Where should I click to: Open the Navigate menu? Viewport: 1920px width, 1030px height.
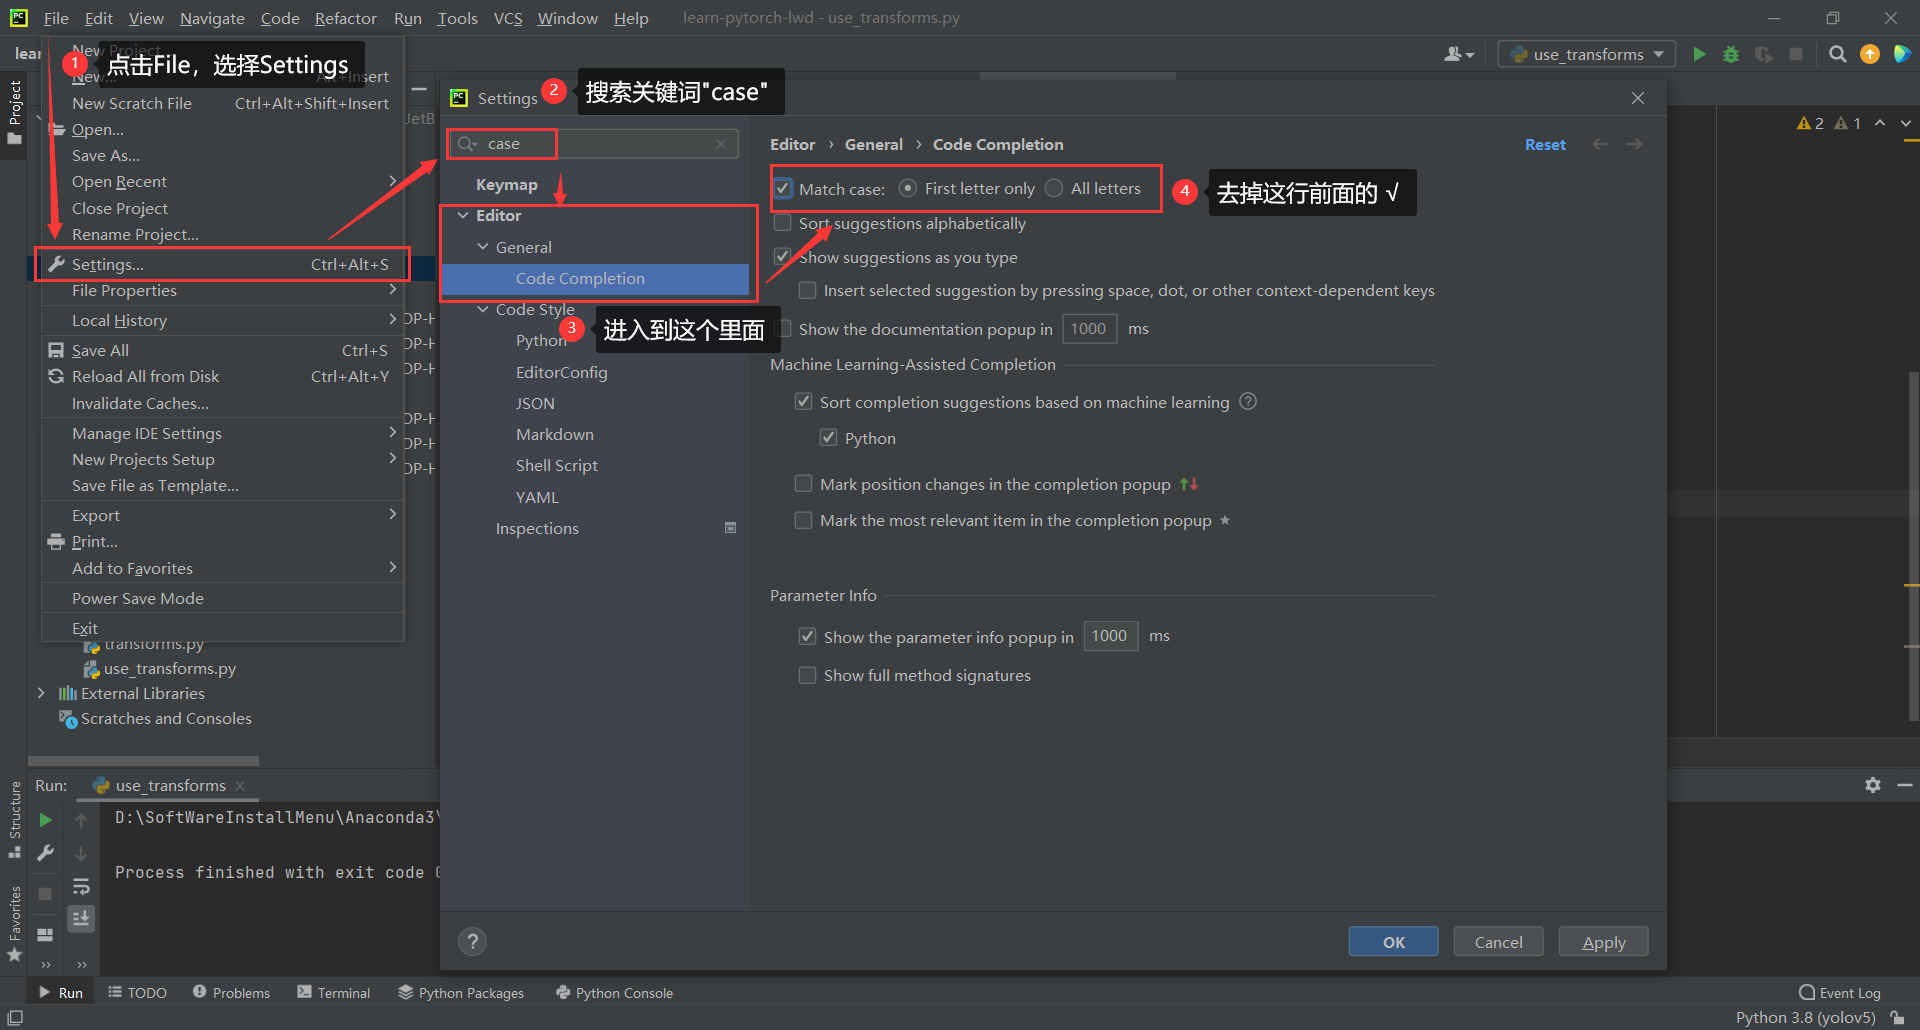212,18
